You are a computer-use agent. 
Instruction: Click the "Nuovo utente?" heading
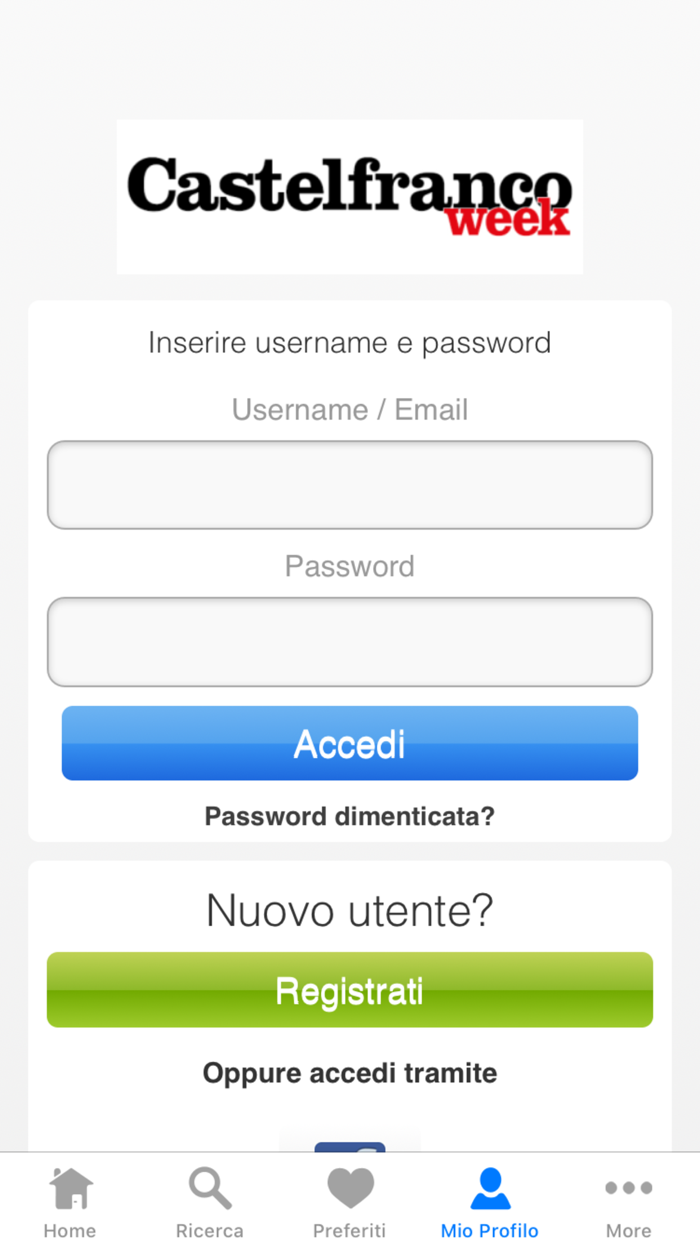[x=350, y=911]
